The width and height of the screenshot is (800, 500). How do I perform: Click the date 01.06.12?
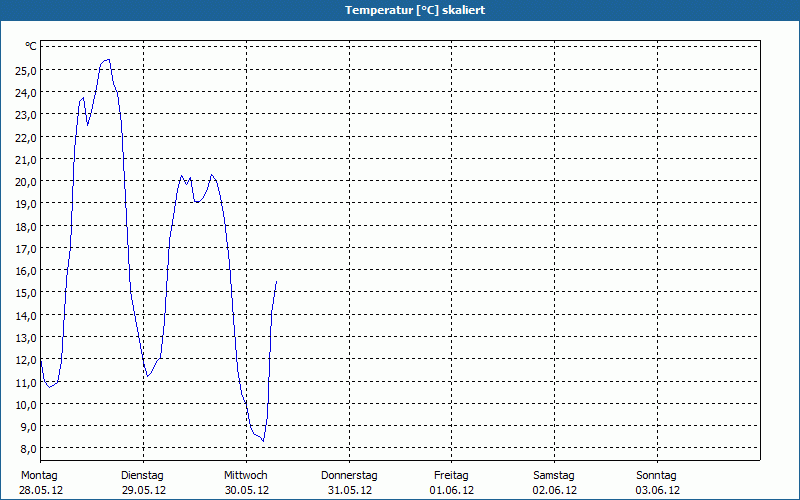click(452, 490)
